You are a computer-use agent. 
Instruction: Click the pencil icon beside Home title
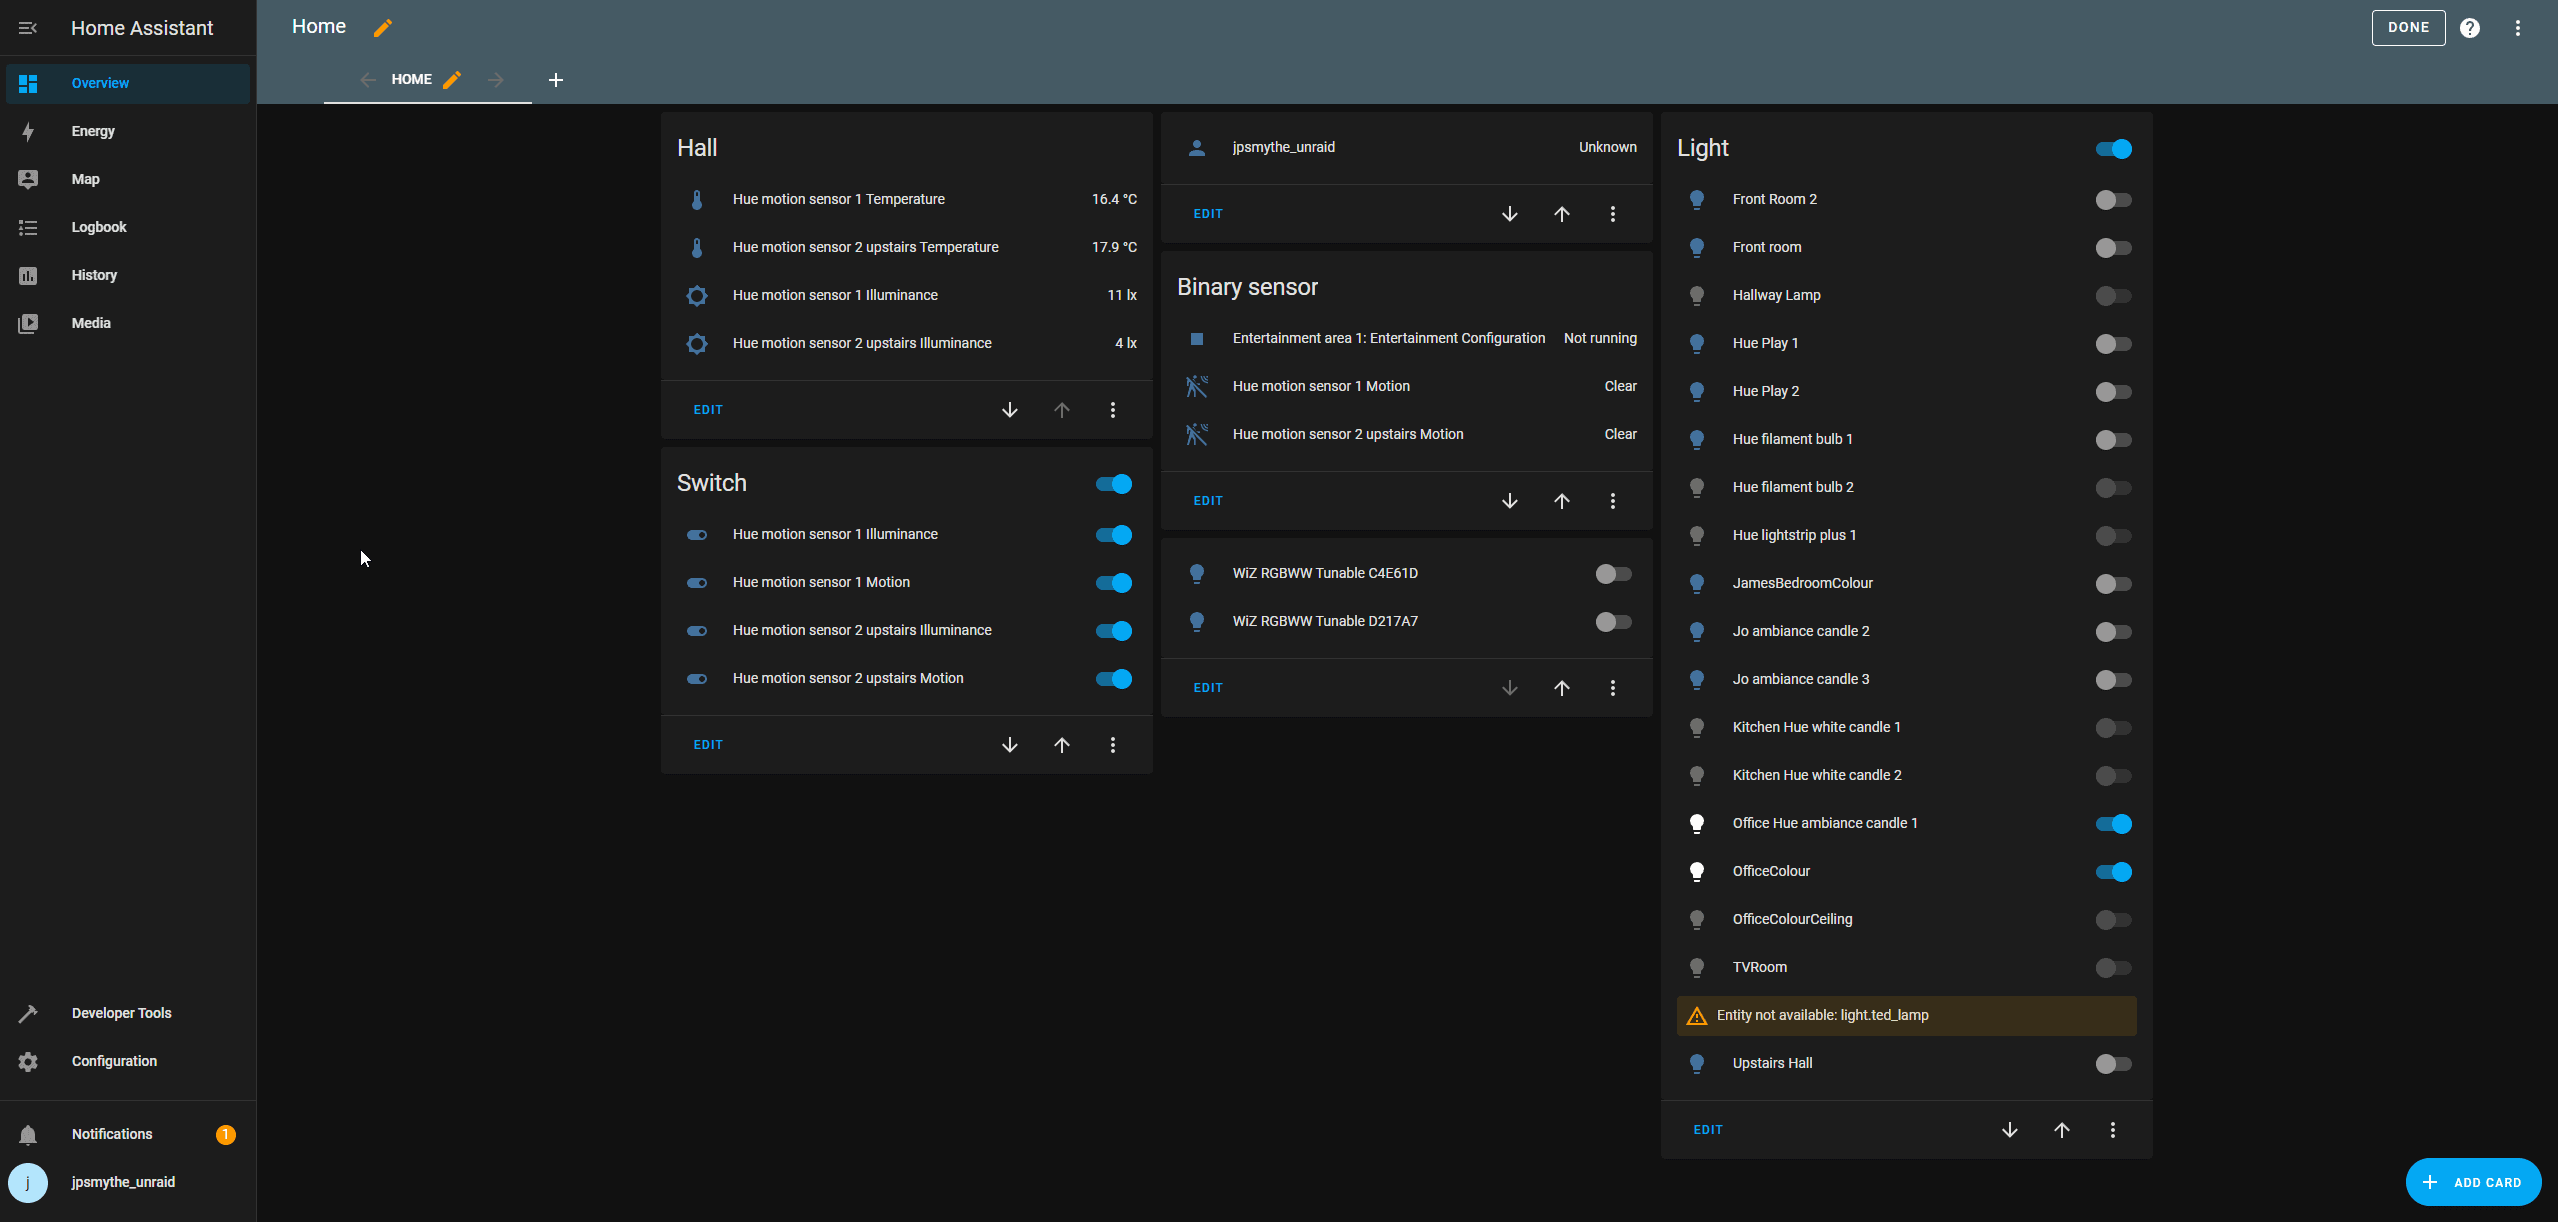pyautogui.click(x=382, y=28)
